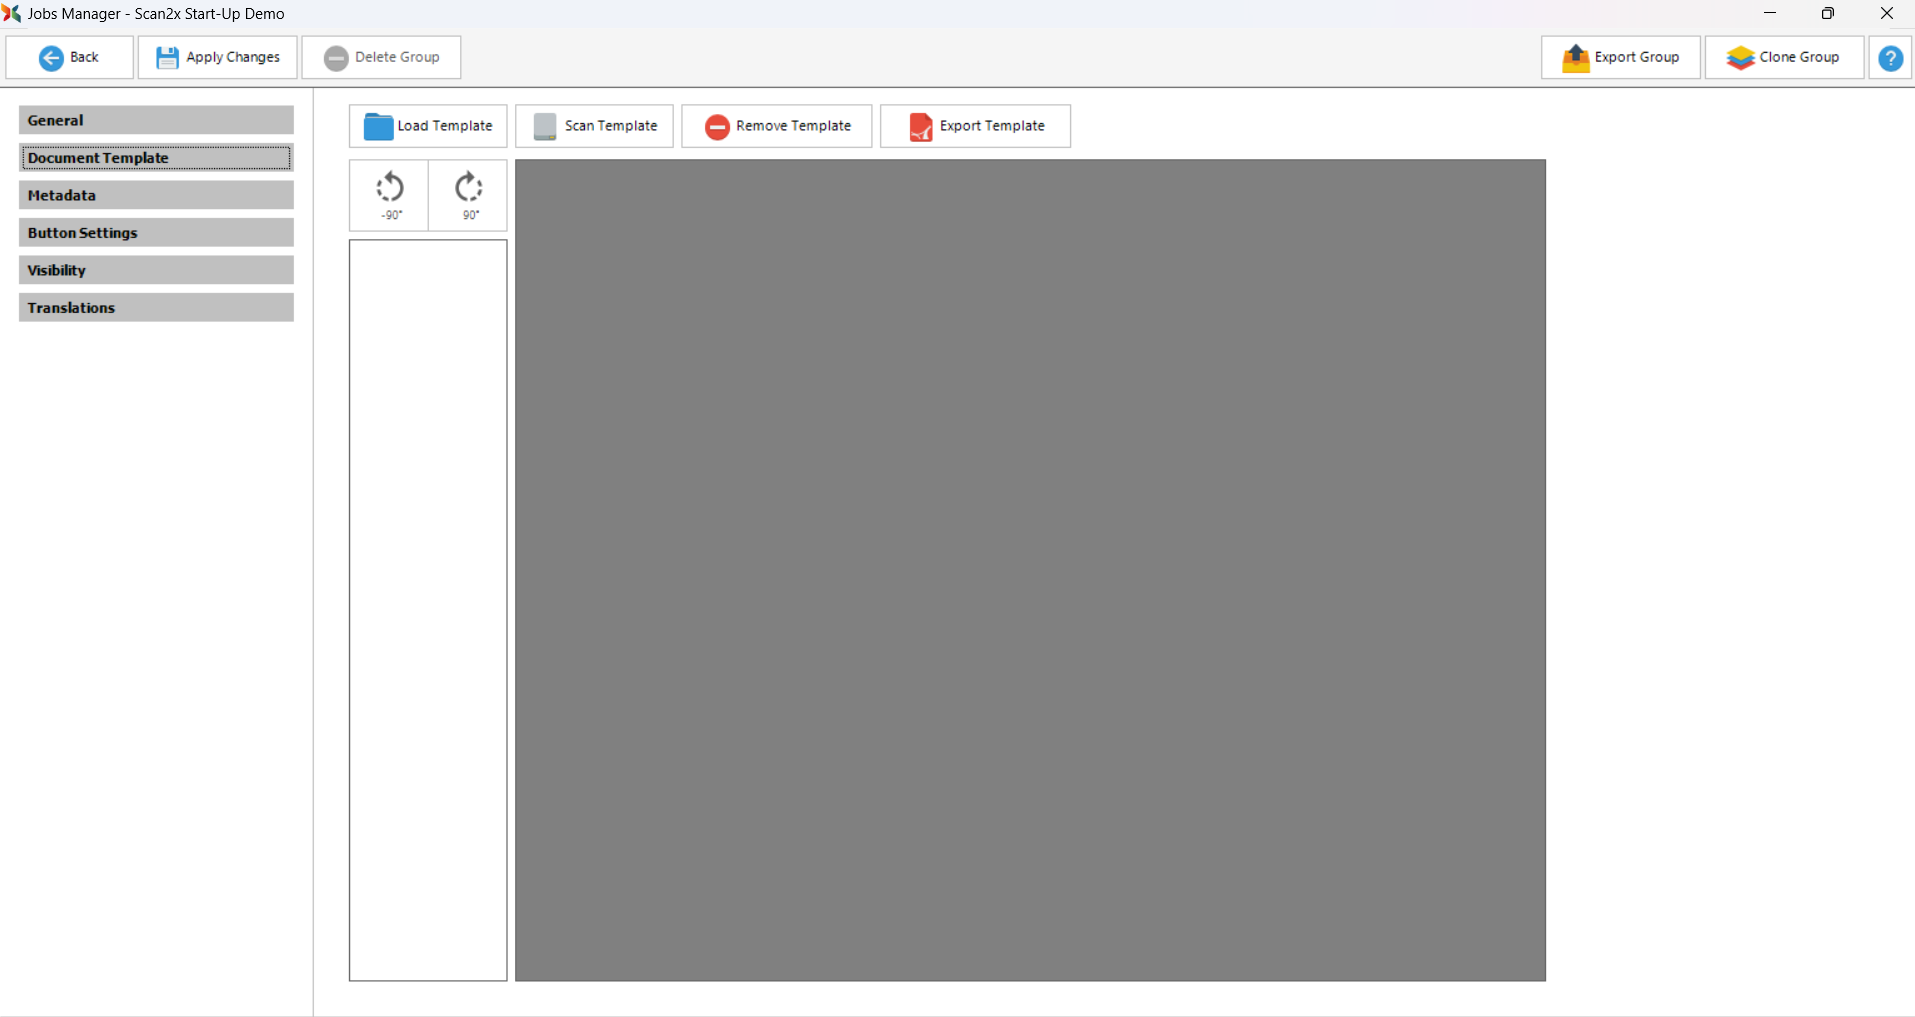Image resolution: width=1915 pixels, height=1017 pixels.
Task: Open the Translations section
Action: point(156,308)
